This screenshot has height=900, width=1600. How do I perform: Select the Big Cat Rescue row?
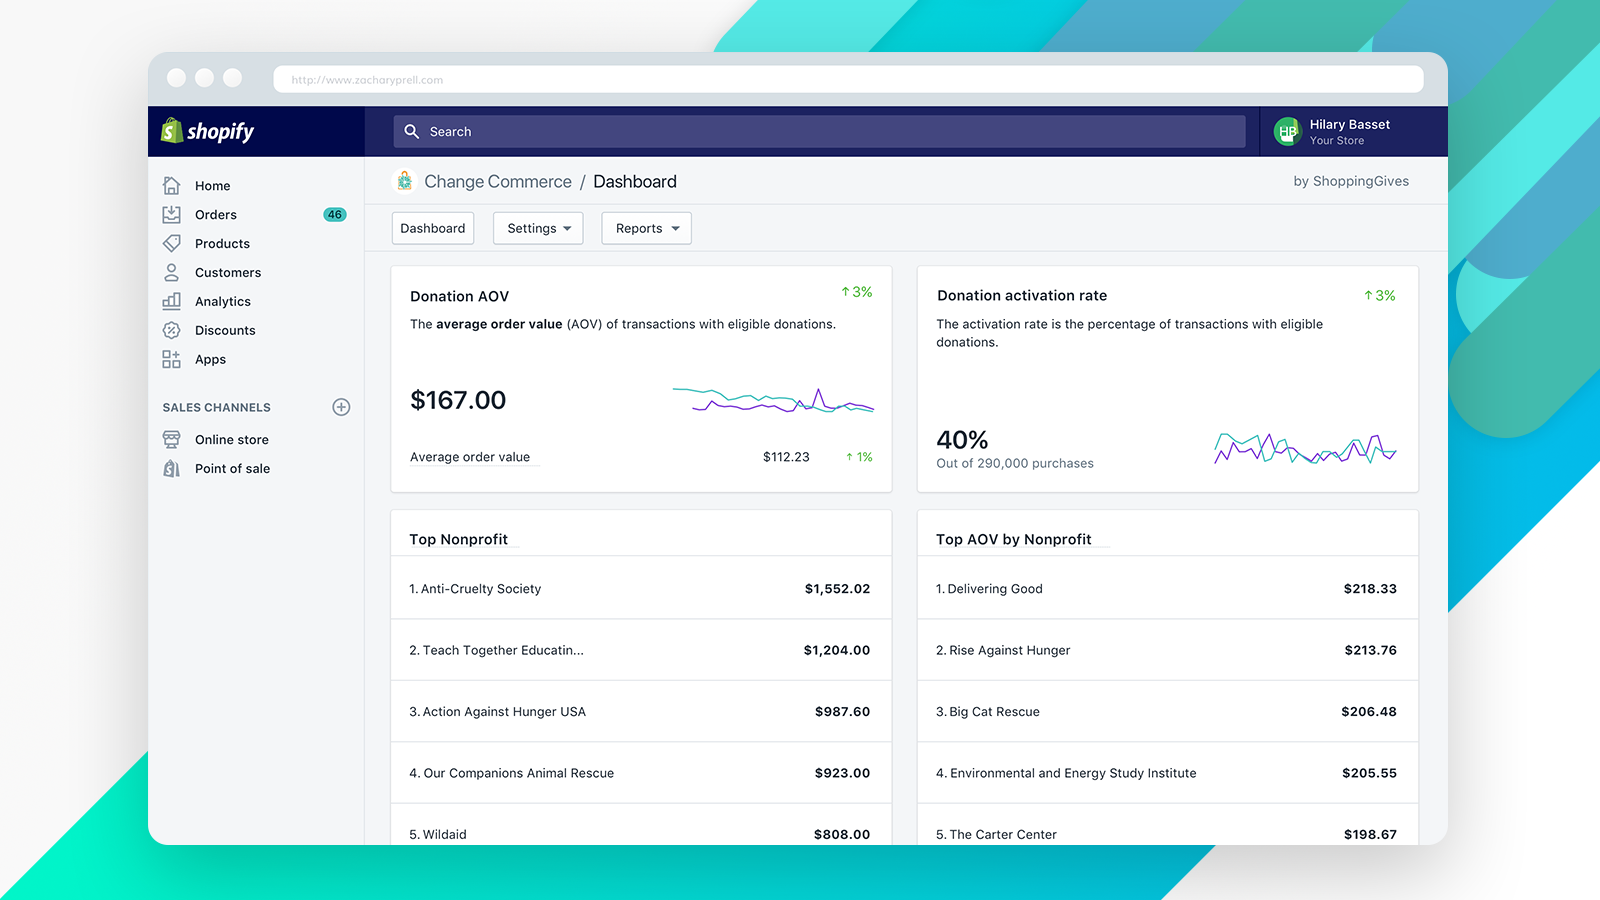click(1168, 712)
